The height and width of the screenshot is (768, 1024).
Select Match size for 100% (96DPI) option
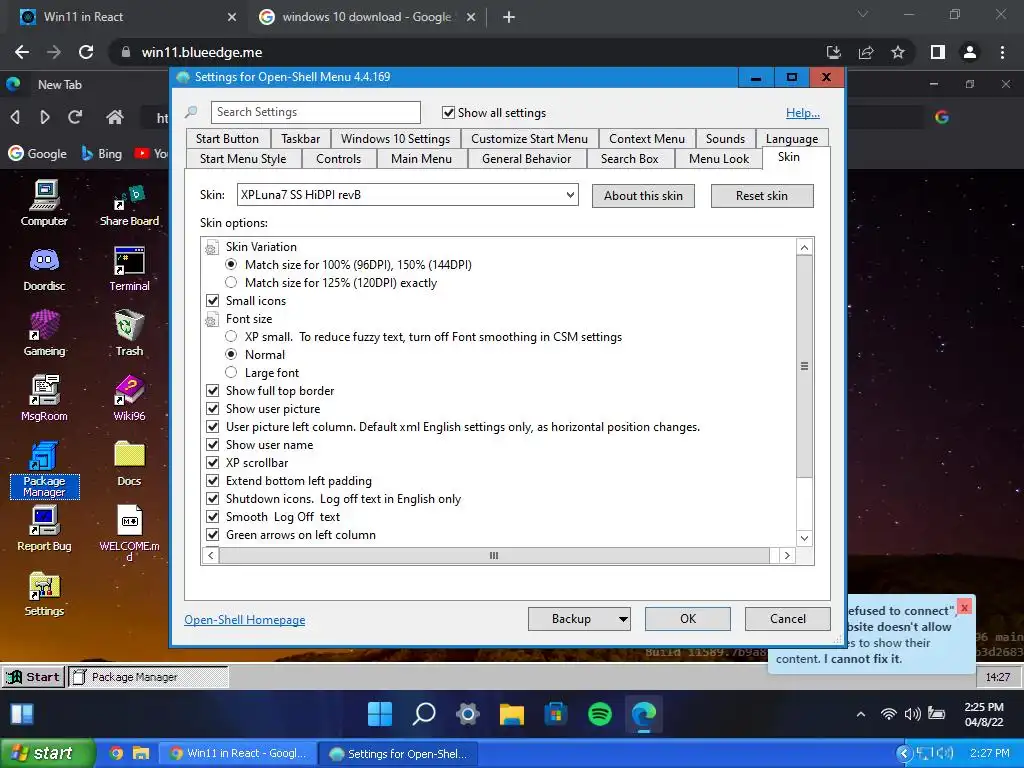(231, 264)
